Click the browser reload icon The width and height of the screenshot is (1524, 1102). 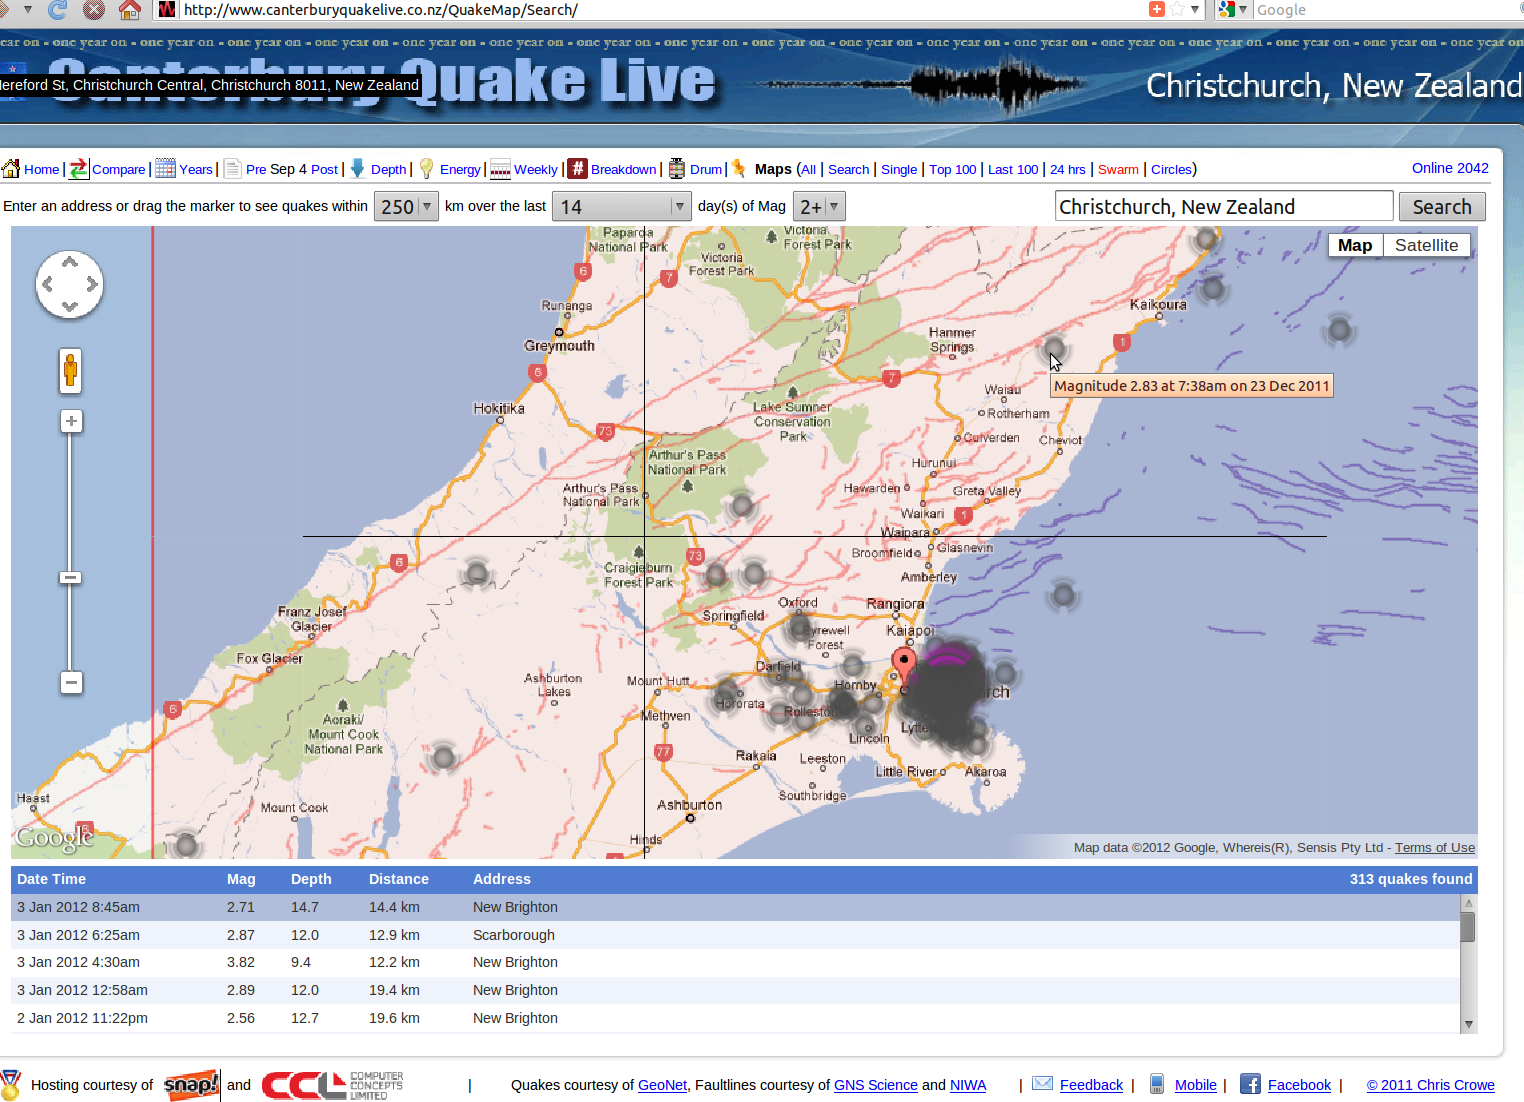58,10
